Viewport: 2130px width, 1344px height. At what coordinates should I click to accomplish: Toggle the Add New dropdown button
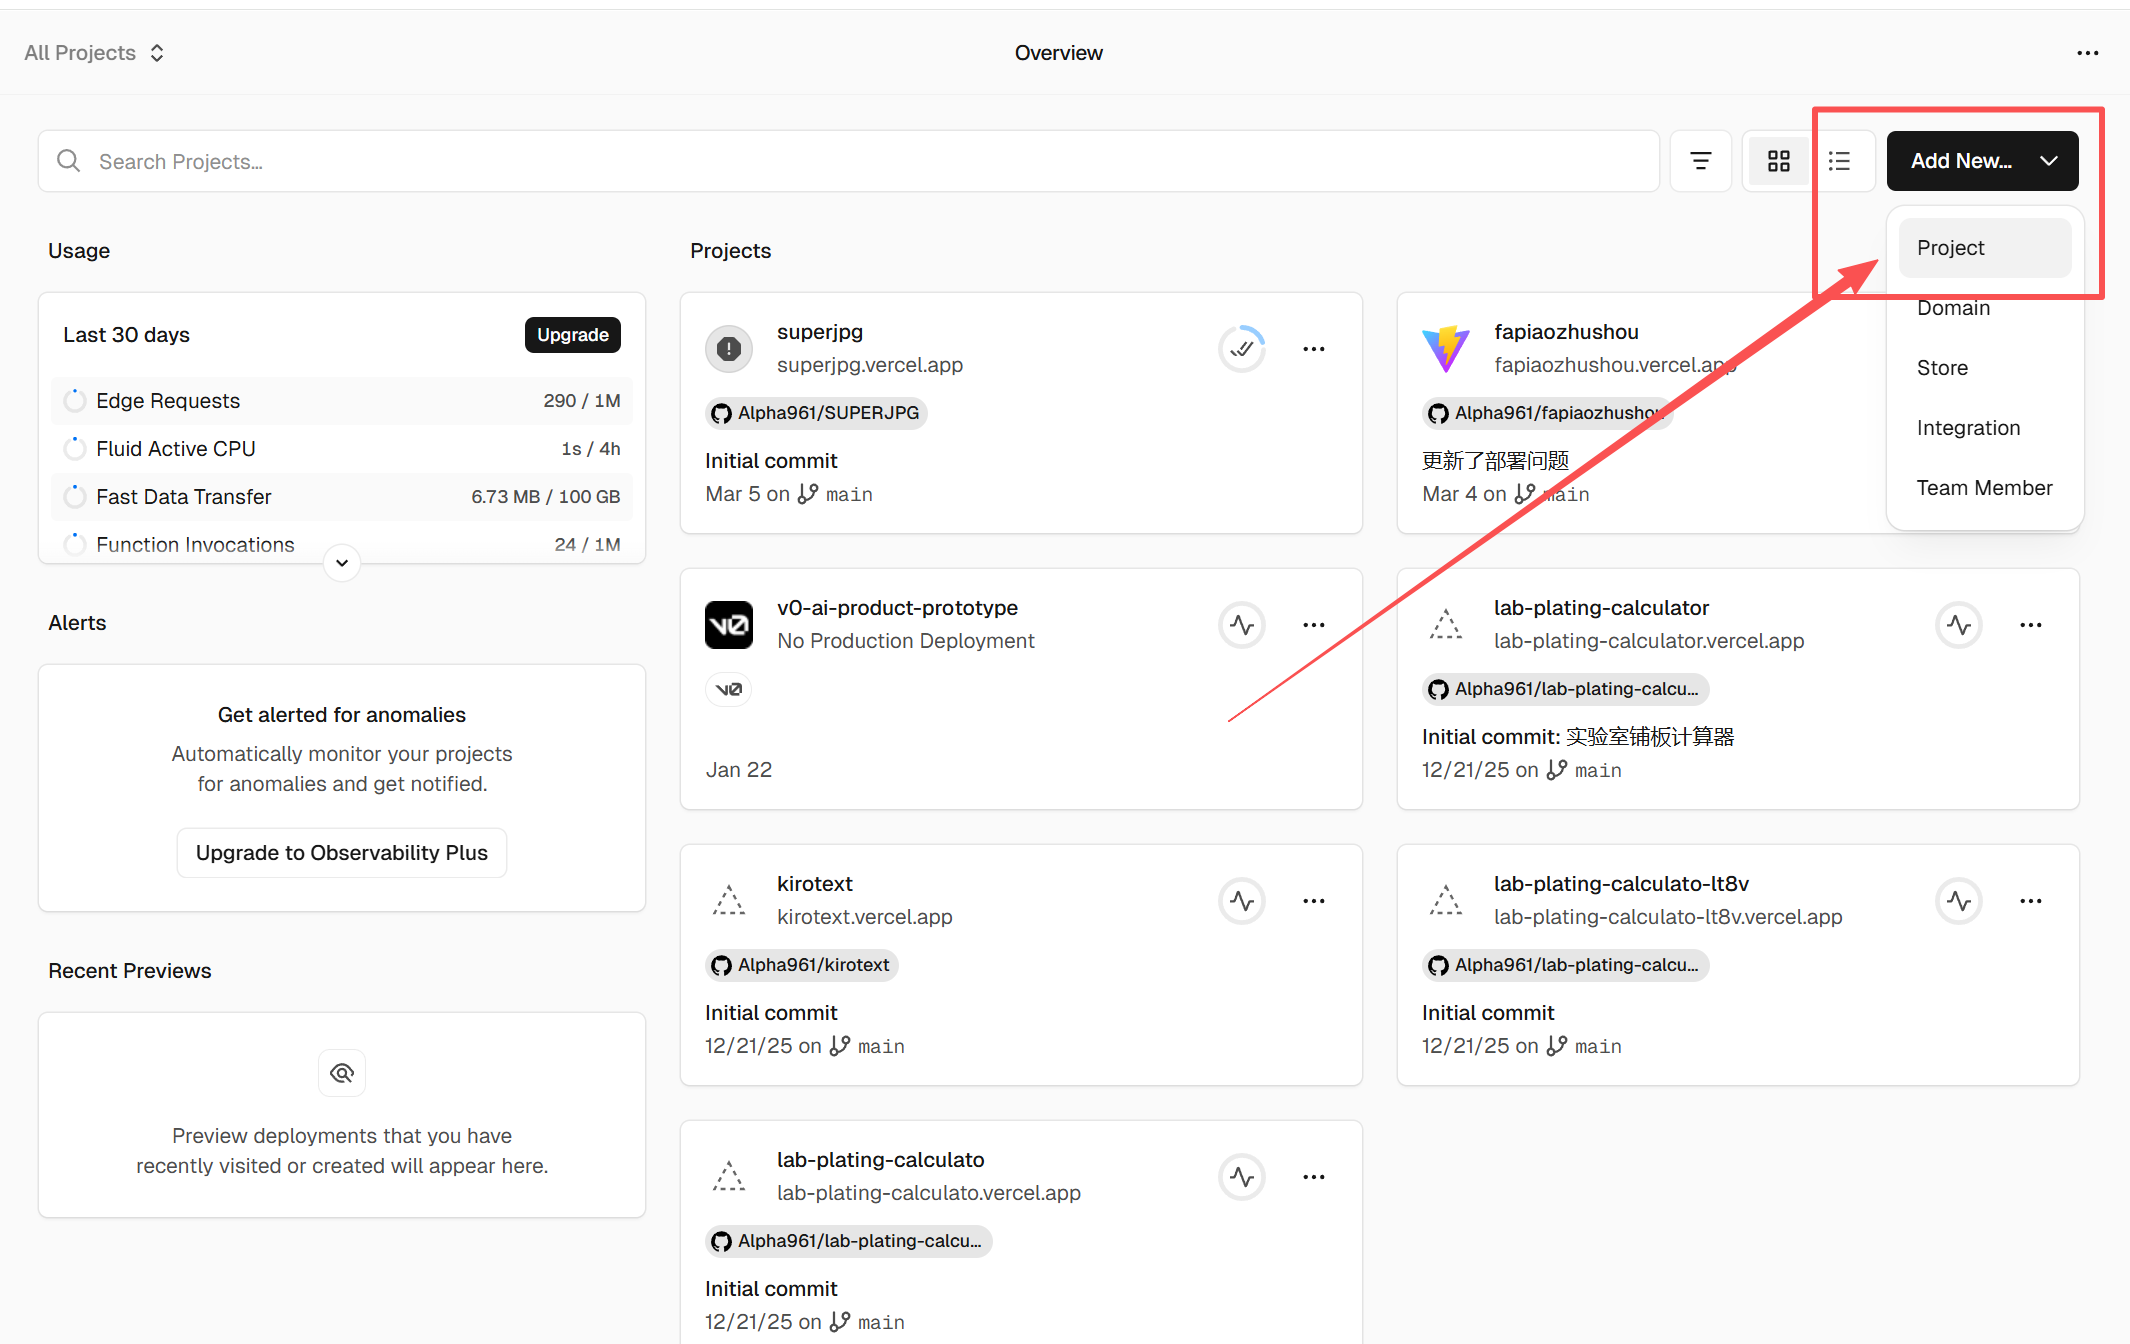coord(1982,161)
